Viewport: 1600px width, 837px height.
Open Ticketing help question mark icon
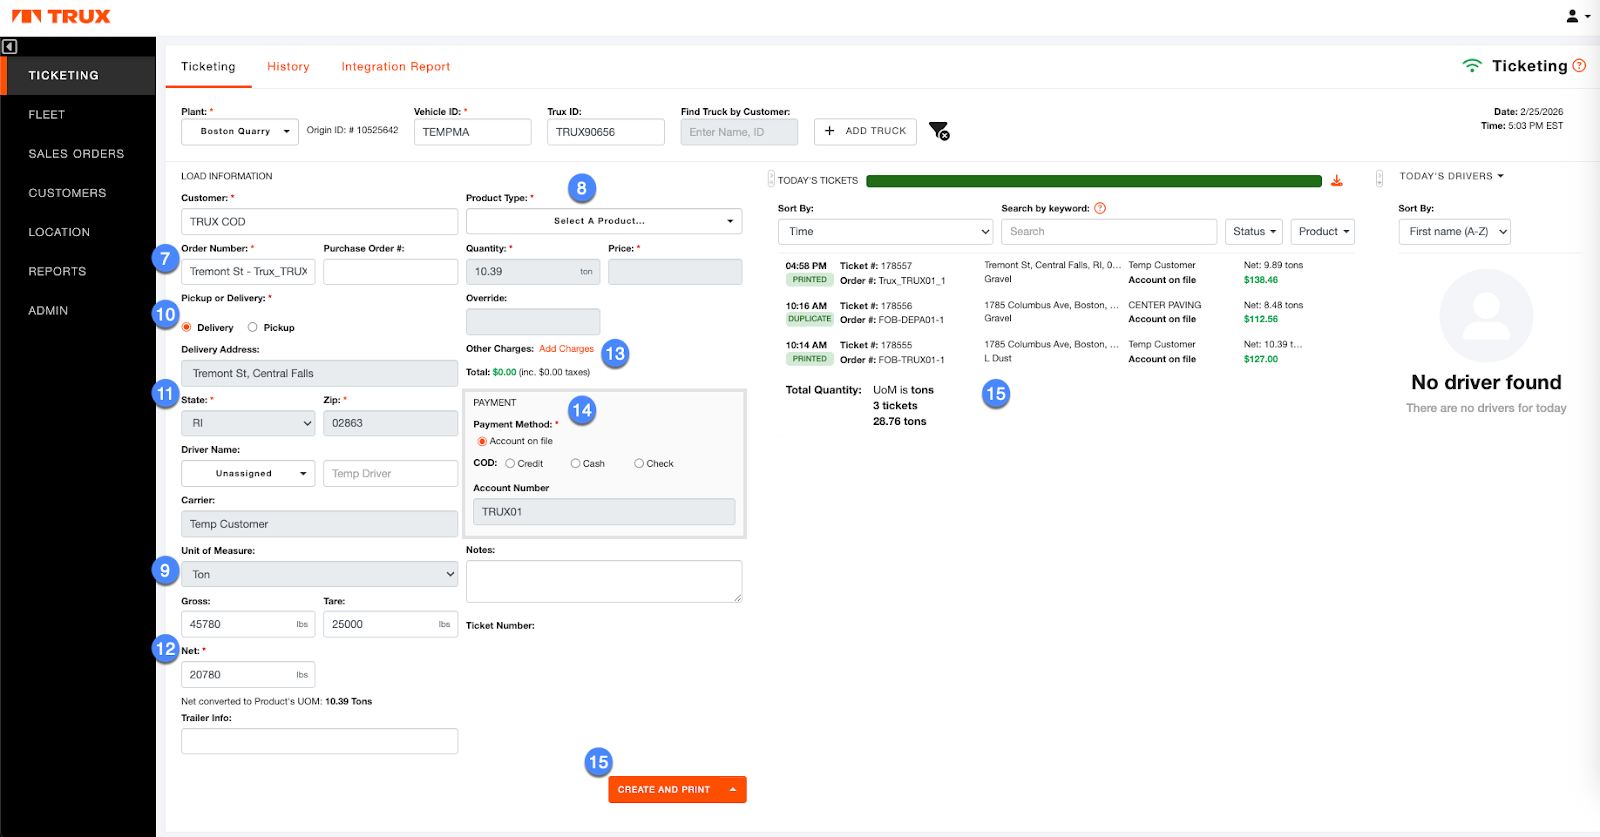coord(1580,66)
